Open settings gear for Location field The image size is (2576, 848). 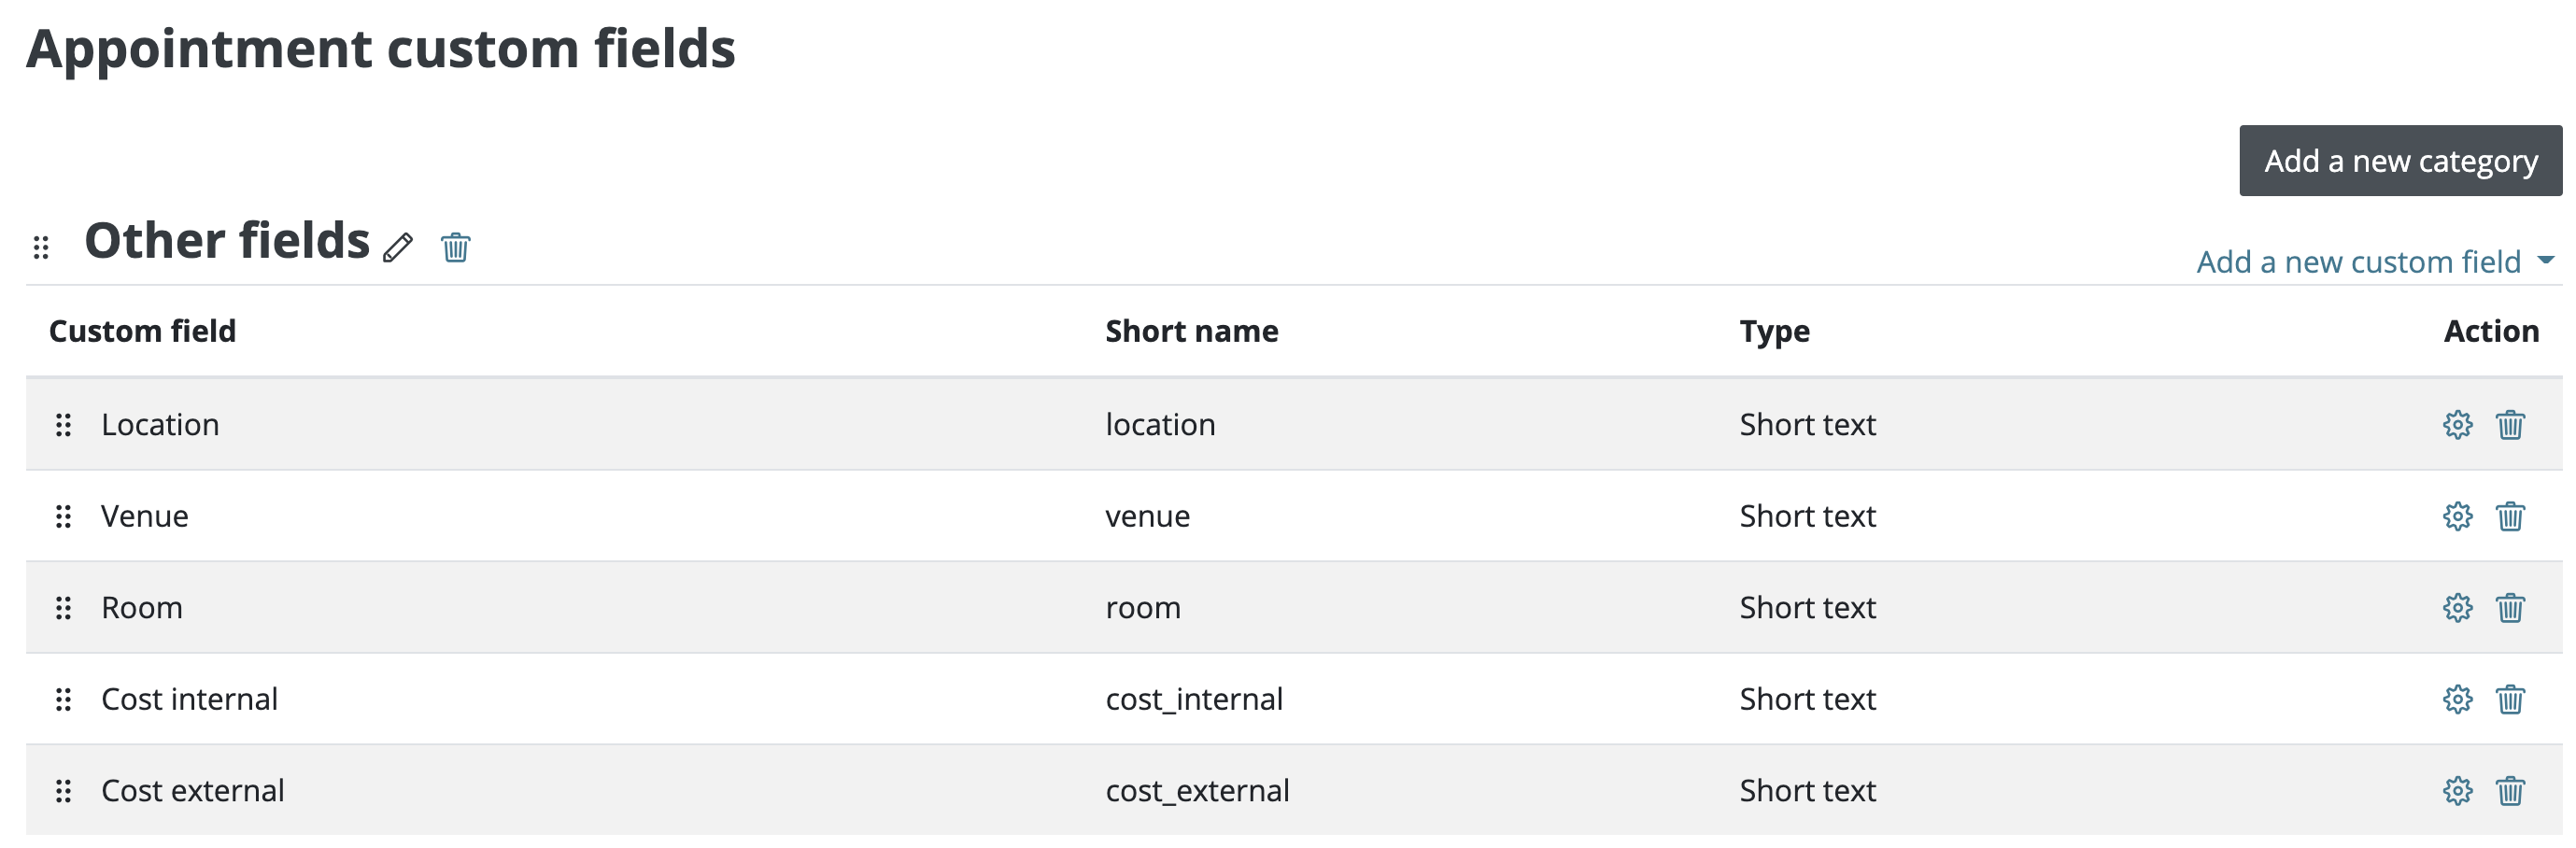[x=2457, y=425]
